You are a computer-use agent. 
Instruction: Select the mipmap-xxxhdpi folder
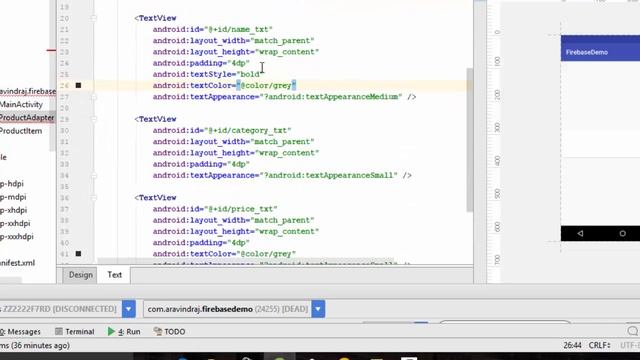tap(17, 237)
